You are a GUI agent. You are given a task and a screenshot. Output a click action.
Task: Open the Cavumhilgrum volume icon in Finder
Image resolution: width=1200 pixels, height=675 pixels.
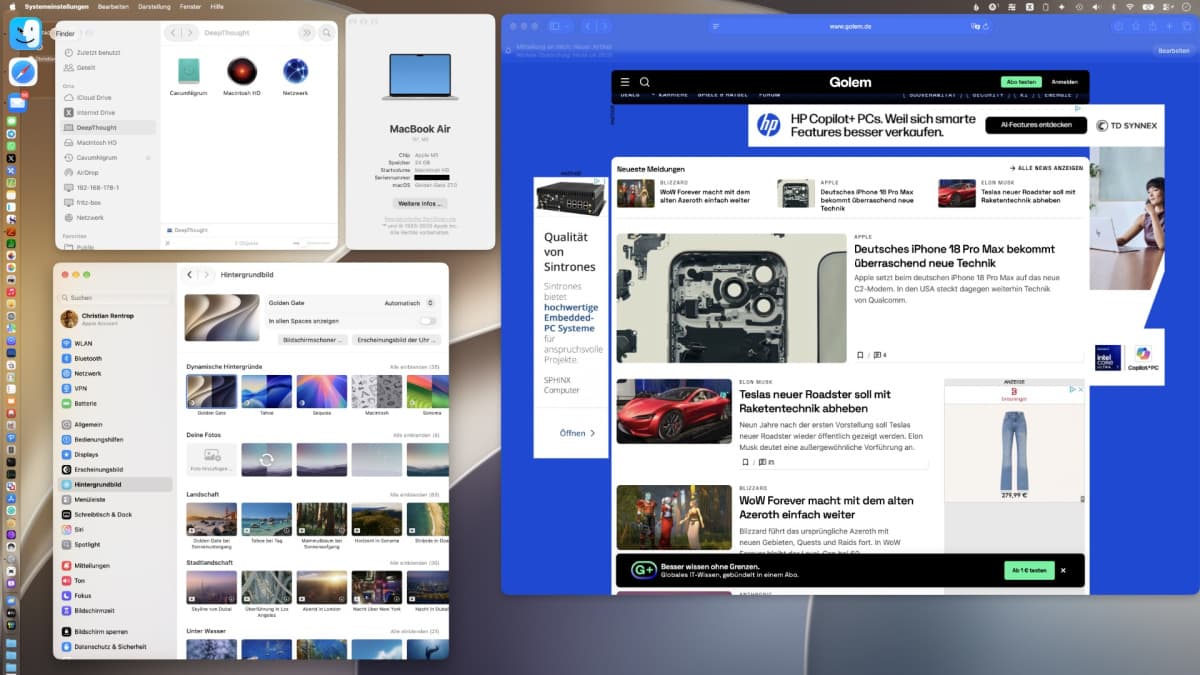pos(188,70)
